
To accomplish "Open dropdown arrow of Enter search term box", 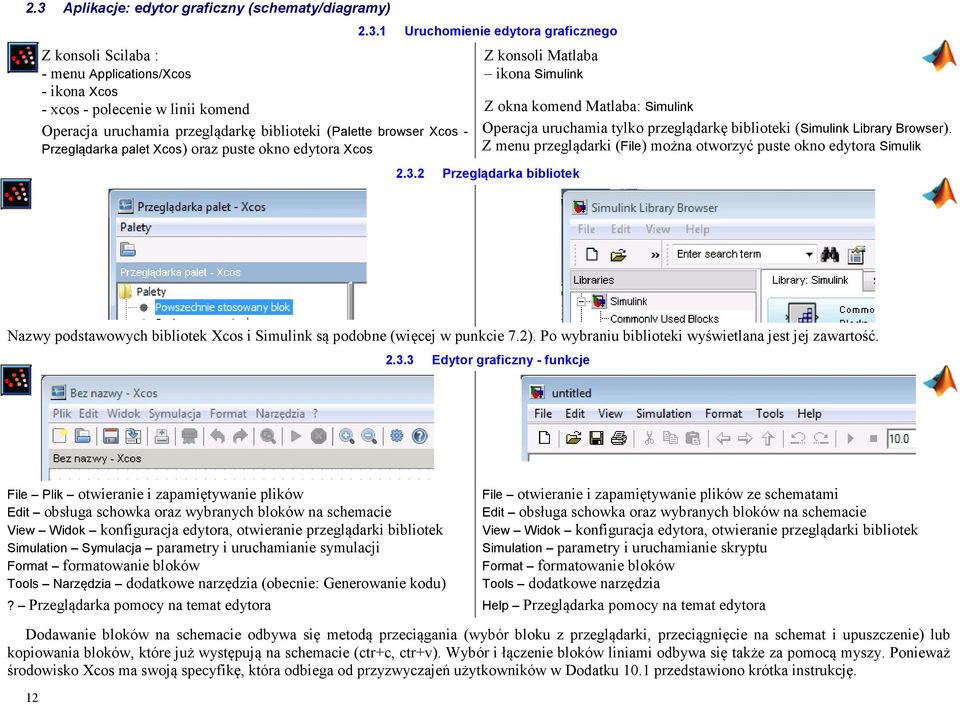I will 809,254.
